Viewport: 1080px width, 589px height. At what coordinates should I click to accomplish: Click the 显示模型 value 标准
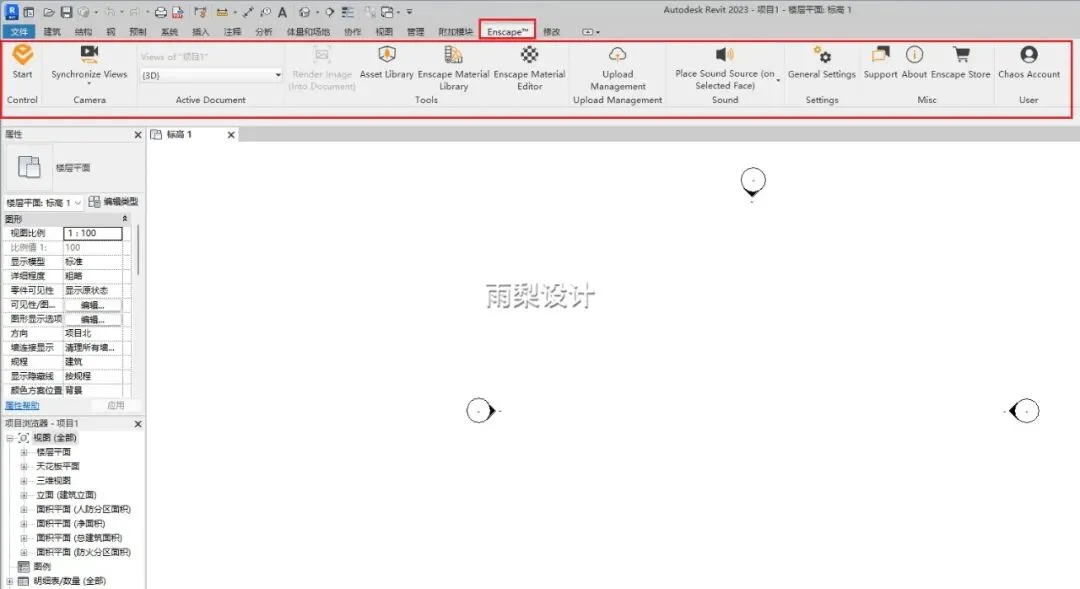click(x=93, y=262)
